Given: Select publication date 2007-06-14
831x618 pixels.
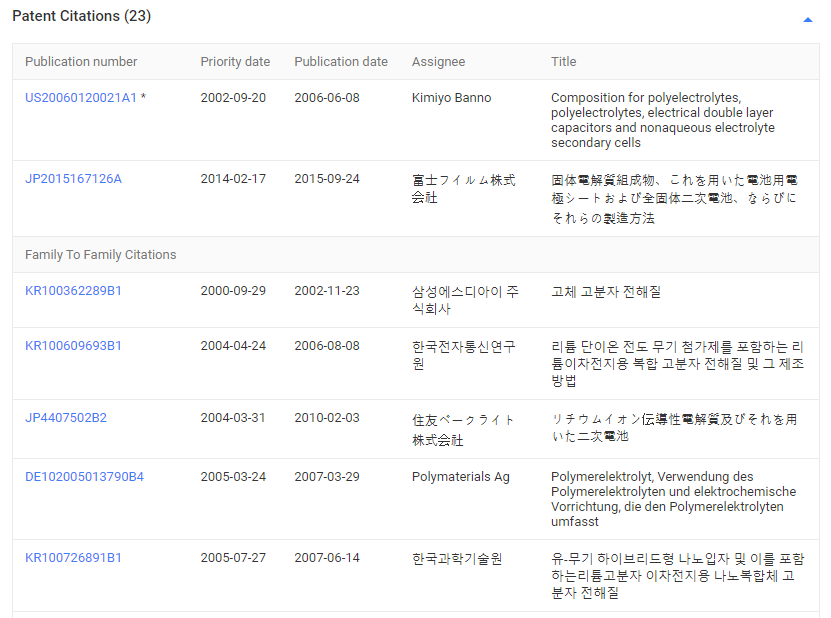Looking at the screenshot, I should coord(327,558).
